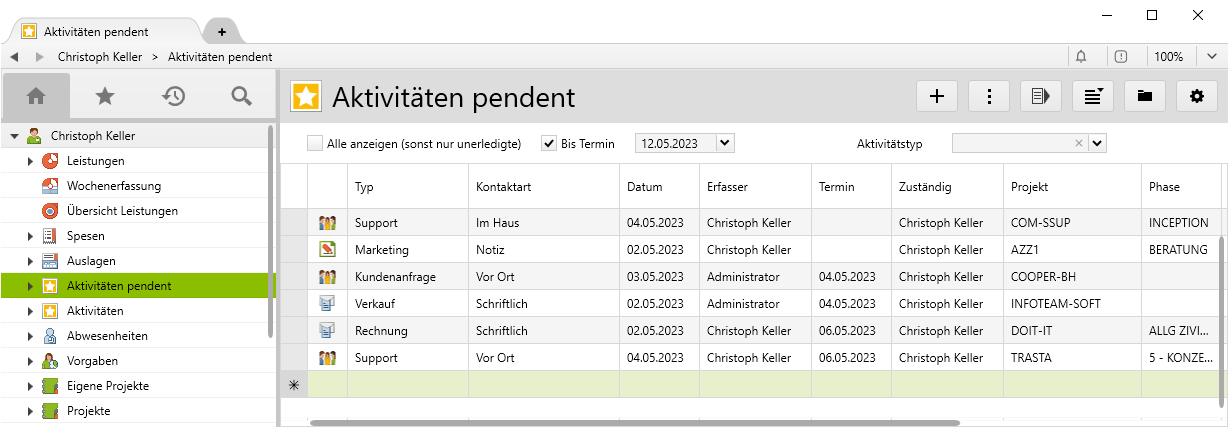Open the Aktivitätstyp dropdown arrow

coord(1098,144)
